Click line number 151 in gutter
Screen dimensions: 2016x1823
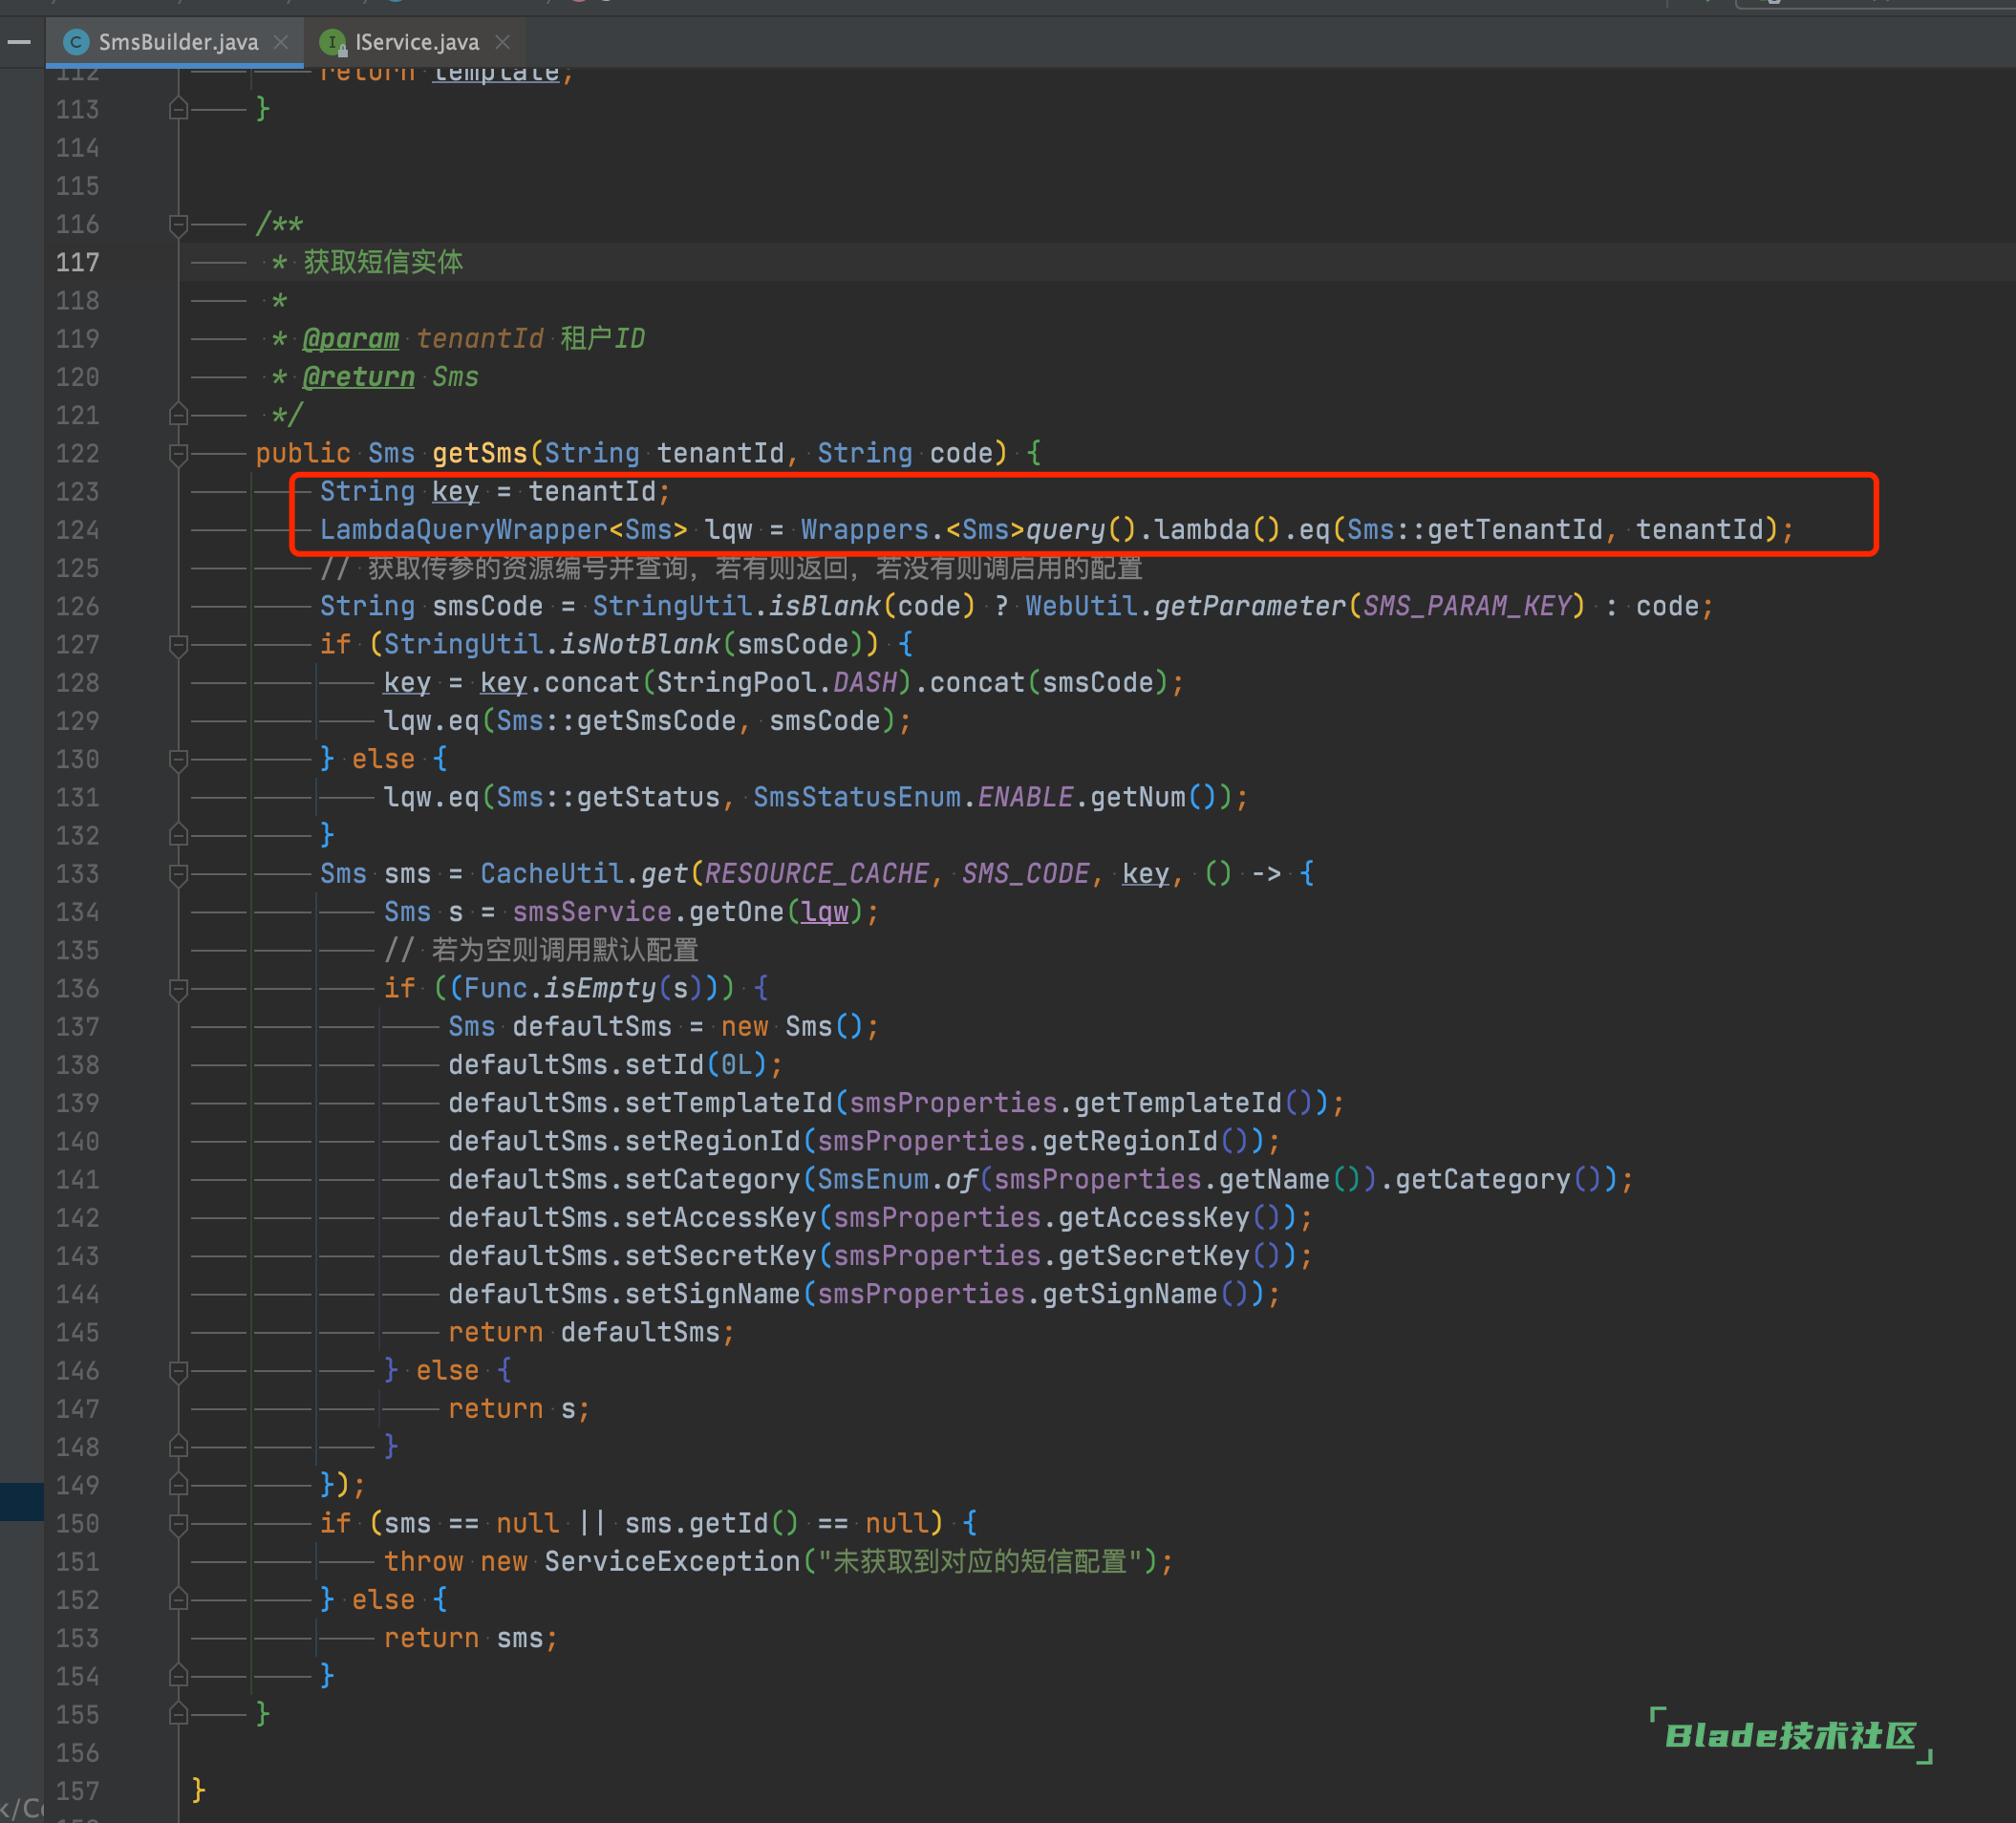(x=77, y=1562)
